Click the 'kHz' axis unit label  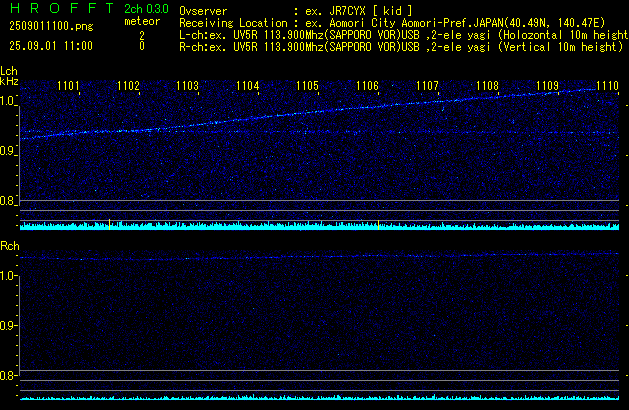coord(9,81)
